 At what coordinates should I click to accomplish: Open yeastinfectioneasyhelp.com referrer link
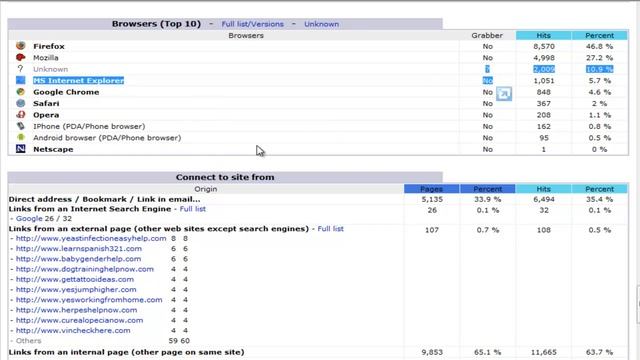click(x=91, y=238)
